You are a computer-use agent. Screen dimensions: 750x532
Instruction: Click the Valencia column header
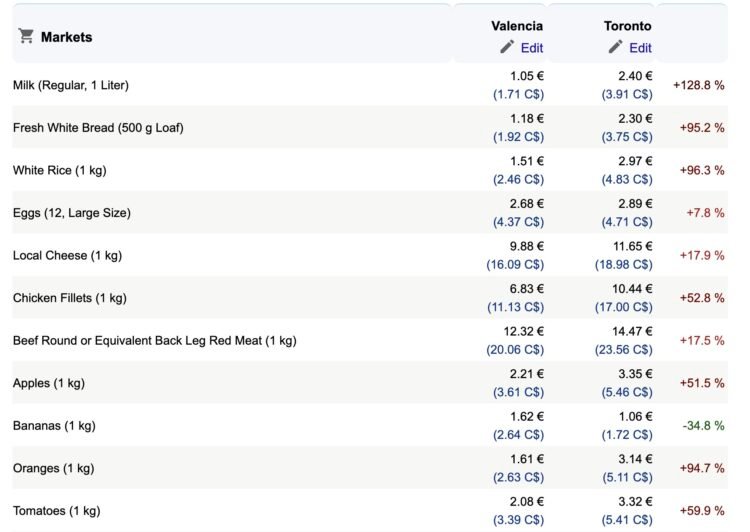(517, 26)
